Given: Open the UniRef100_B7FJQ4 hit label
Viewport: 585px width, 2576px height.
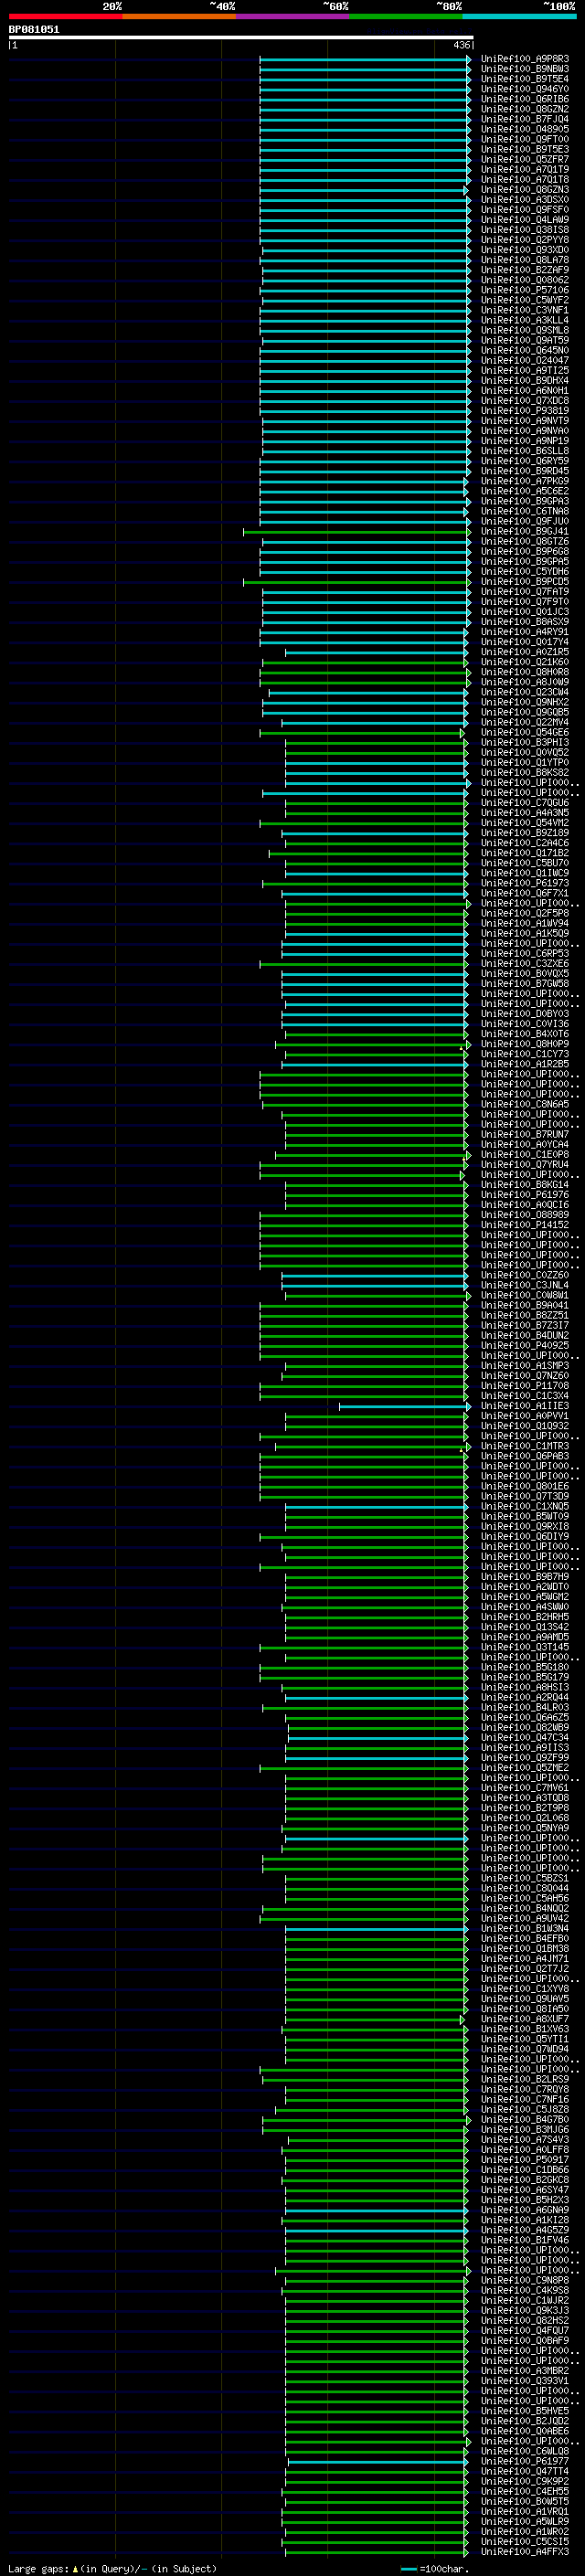Looking at the screenshot, I should tap(525, 119).
